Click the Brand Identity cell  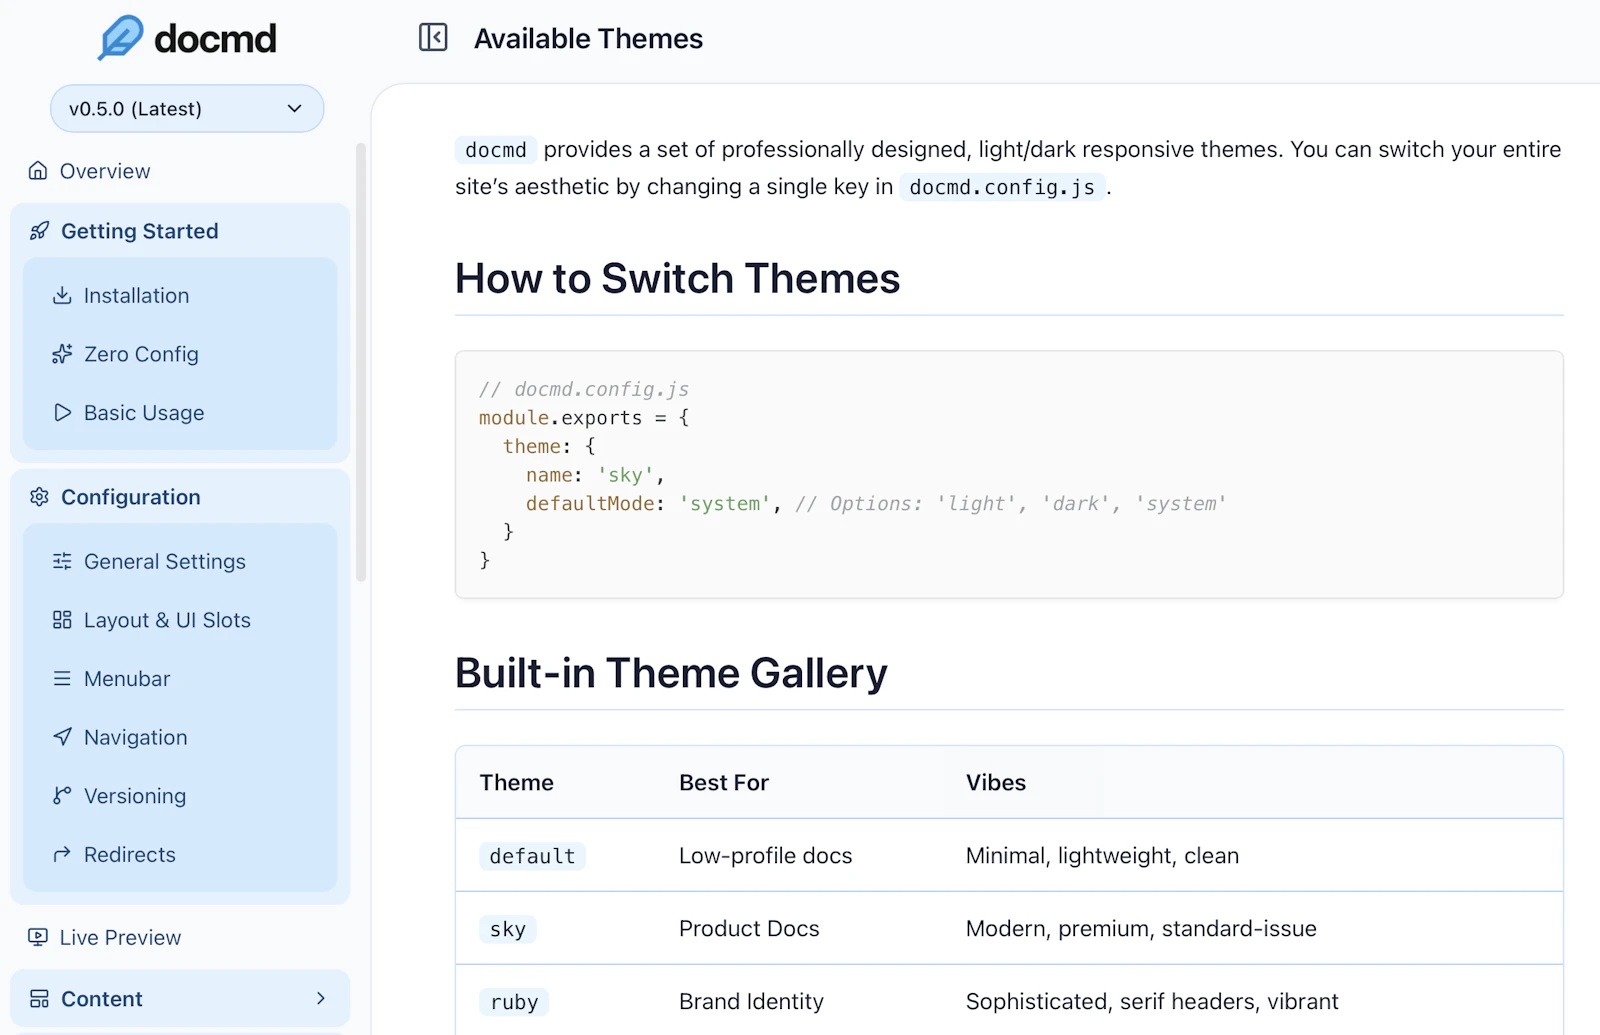[751, 1001]
